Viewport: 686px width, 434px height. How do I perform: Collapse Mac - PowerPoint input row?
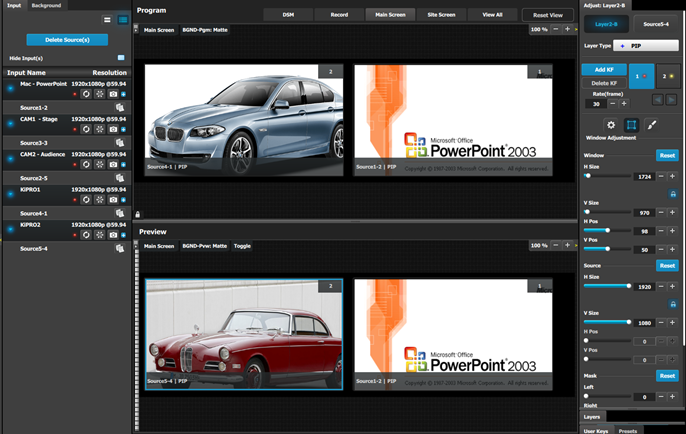point(10,88)
